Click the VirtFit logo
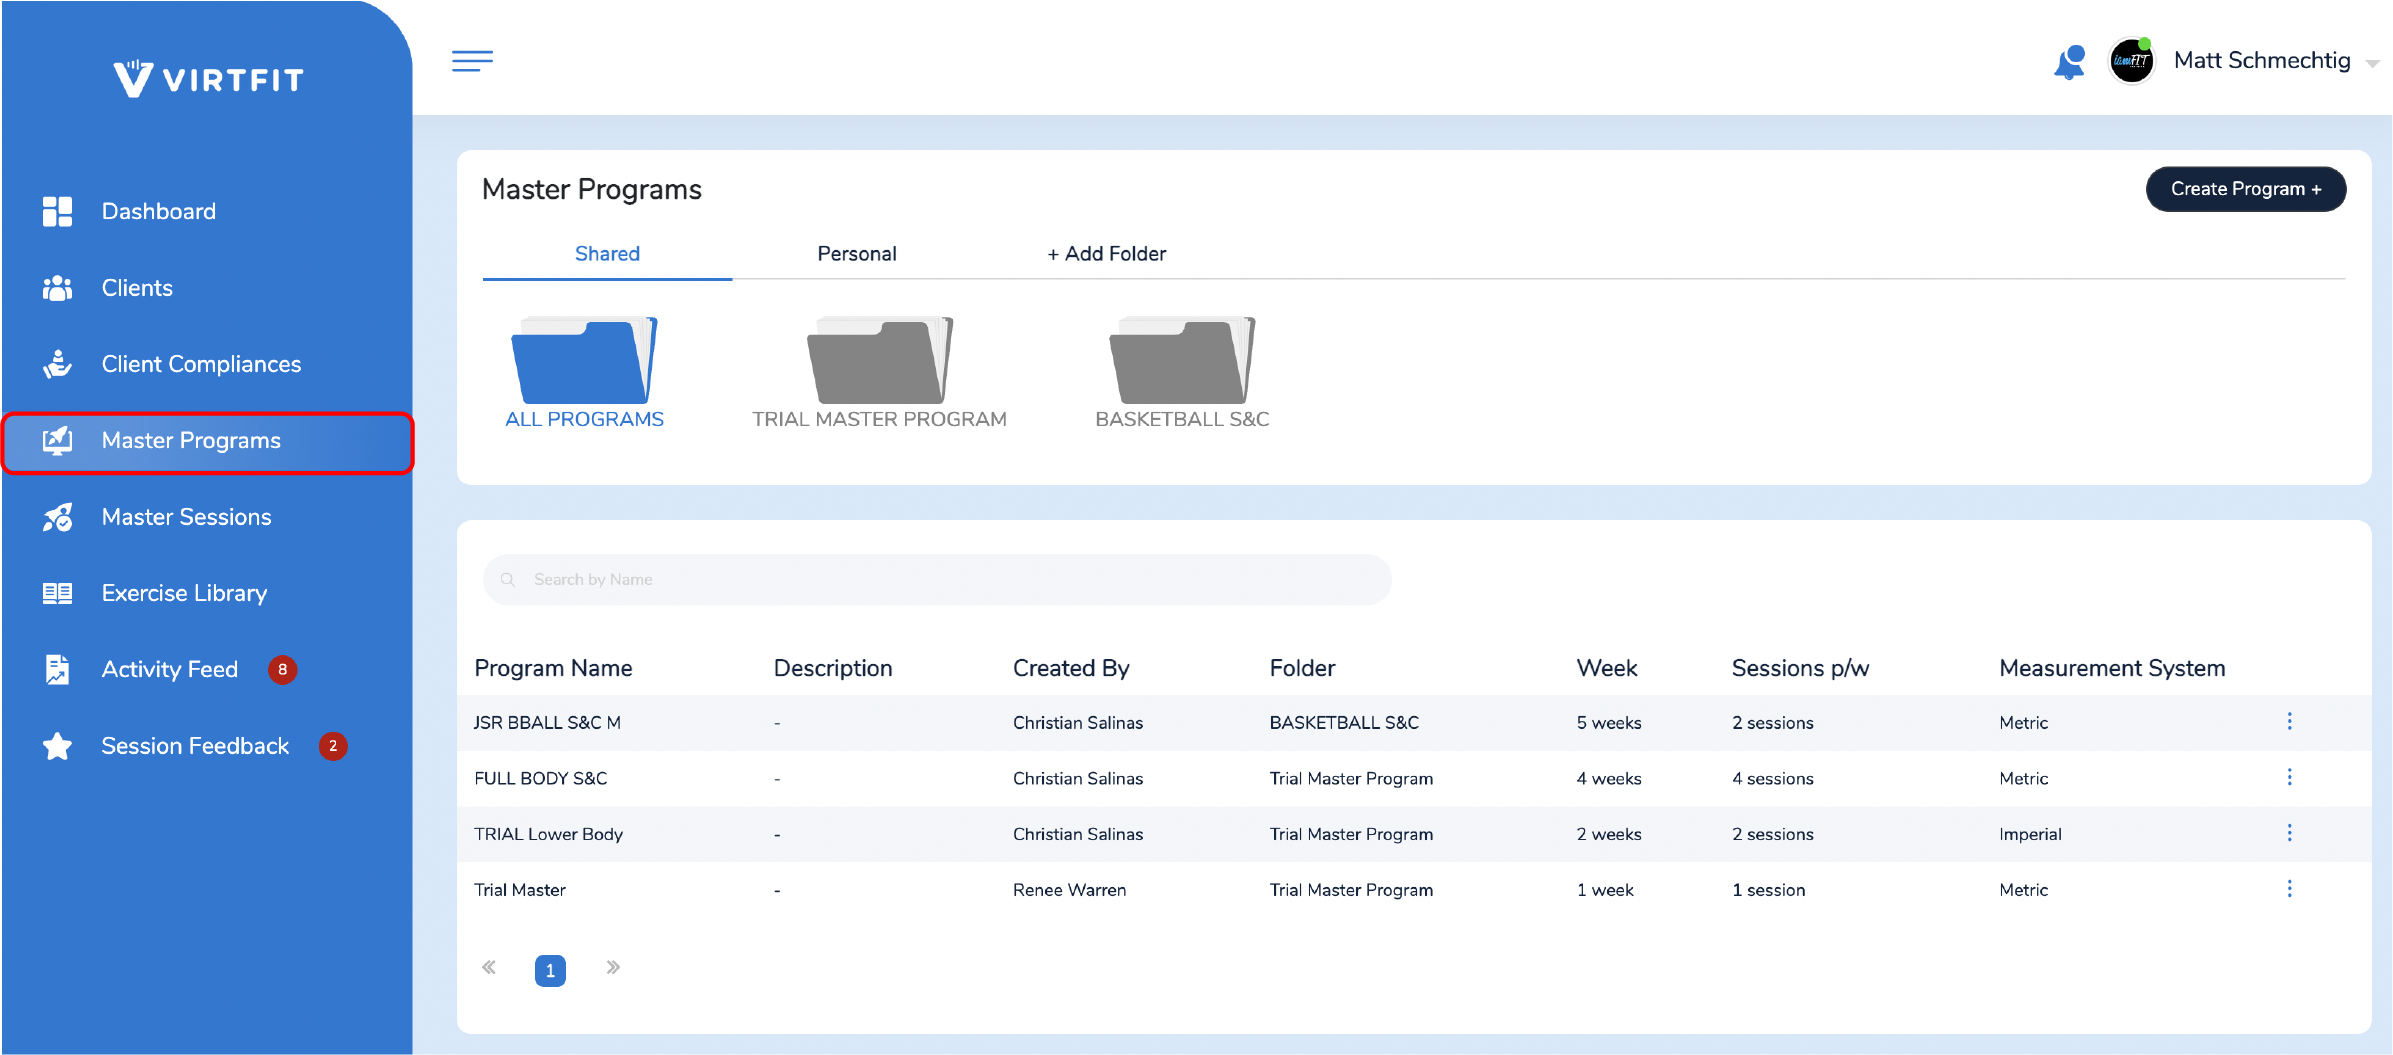 tap(208, 79)
